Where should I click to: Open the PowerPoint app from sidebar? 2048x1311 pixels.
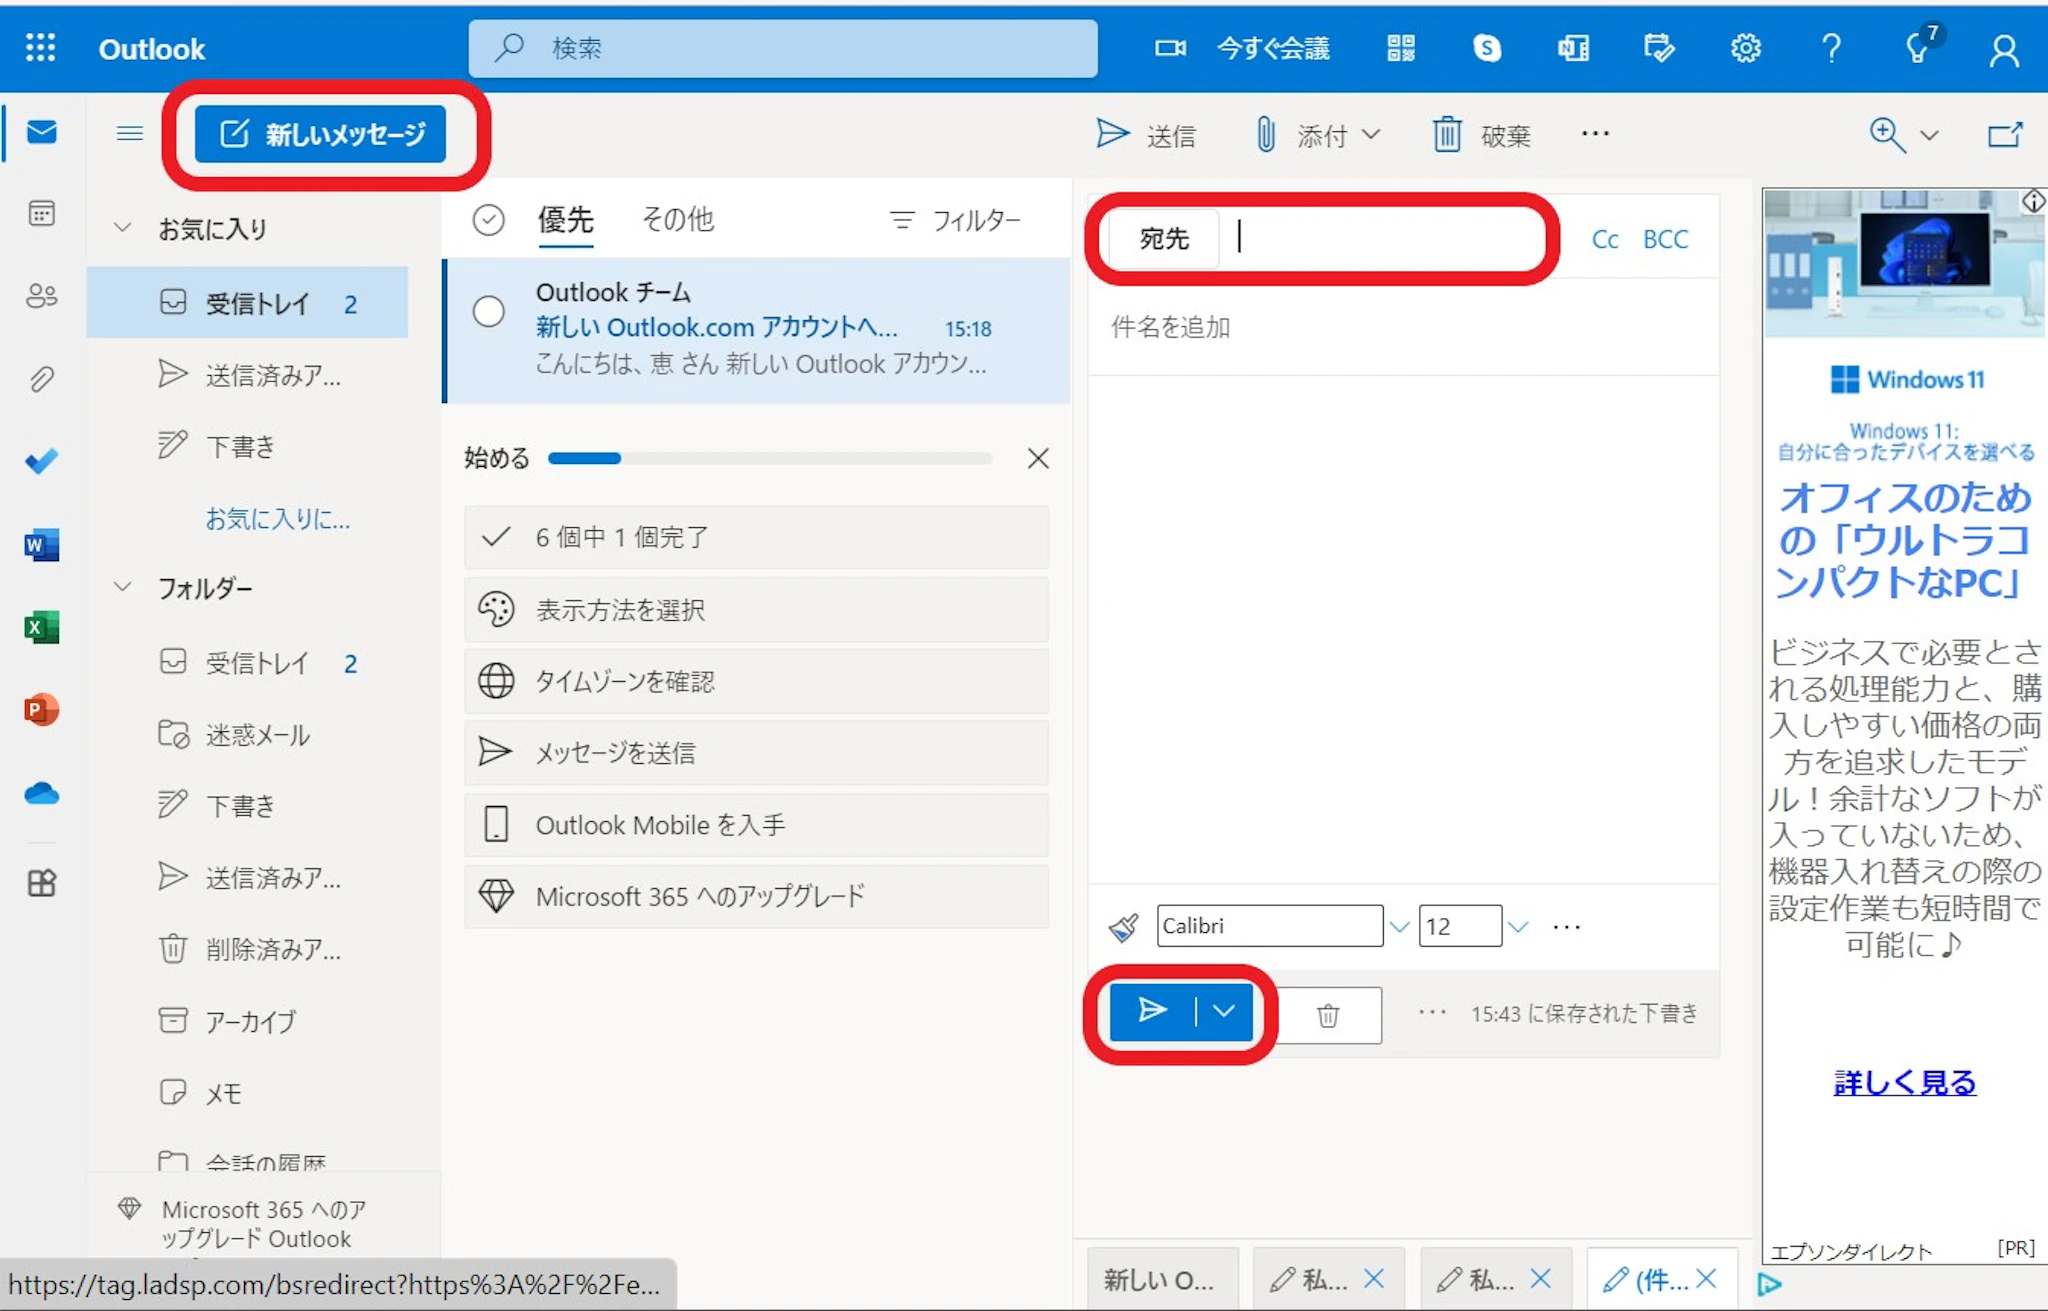41,710
